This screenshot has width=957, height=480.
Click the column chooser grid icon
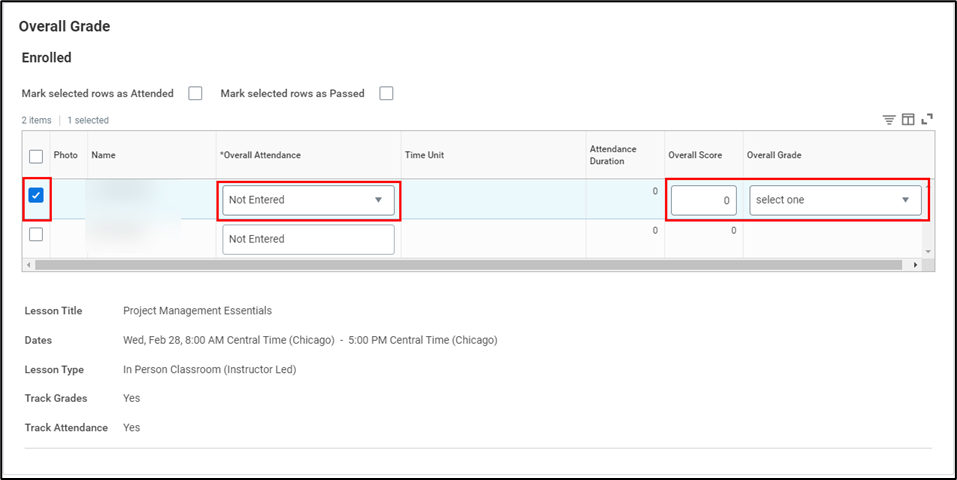click(908, 120)
